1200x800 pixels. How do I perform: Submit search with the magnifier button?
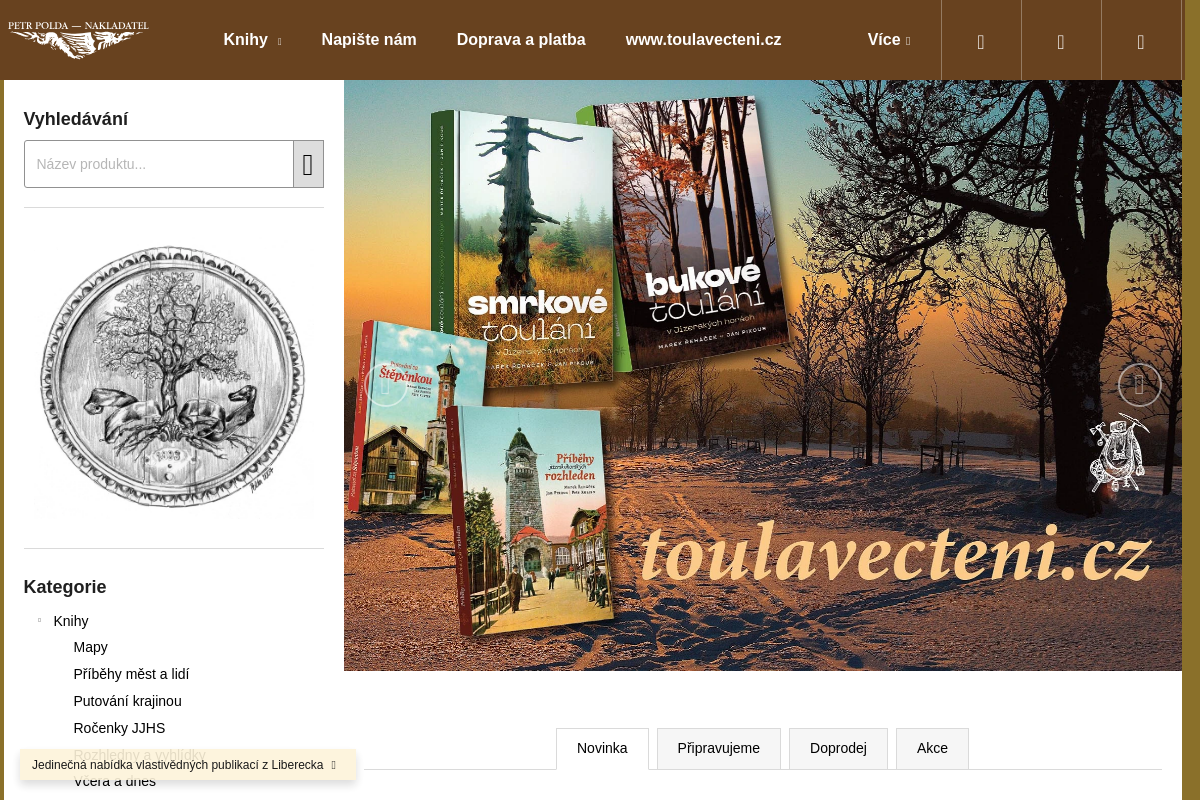[x=308, y=164]
